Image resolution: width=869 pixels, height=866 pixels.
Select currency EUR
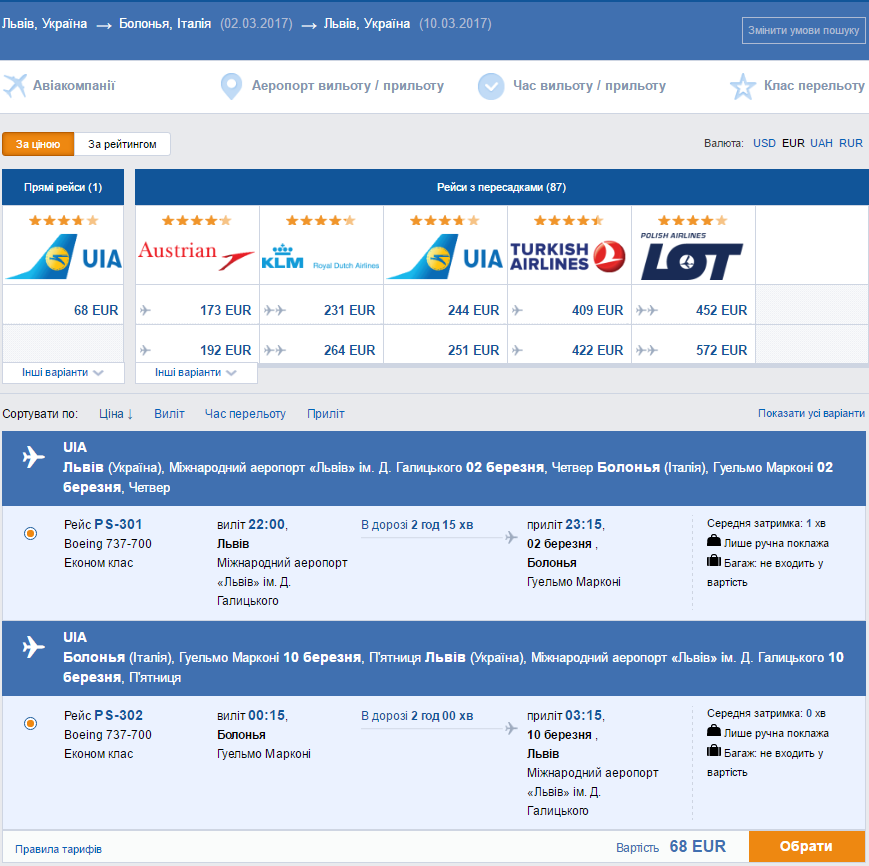click(x=793, y=144)
